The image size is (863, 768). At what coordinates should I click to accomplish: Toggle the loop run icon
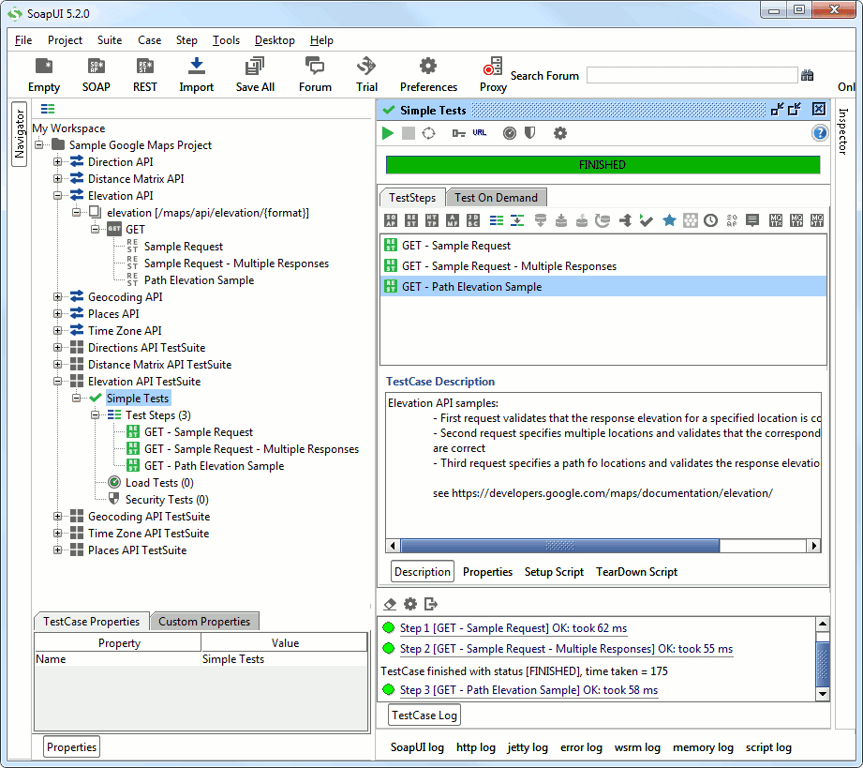click(429, 133)
